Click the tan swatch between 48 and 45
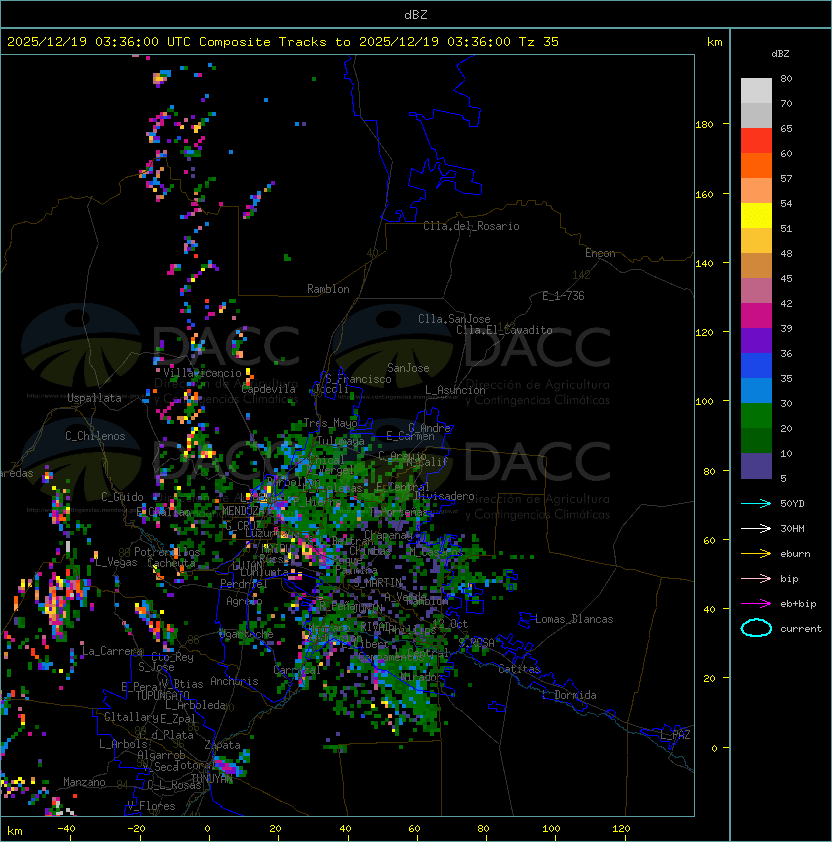Screen dimensions: 832x842 (x=756, y=266)
